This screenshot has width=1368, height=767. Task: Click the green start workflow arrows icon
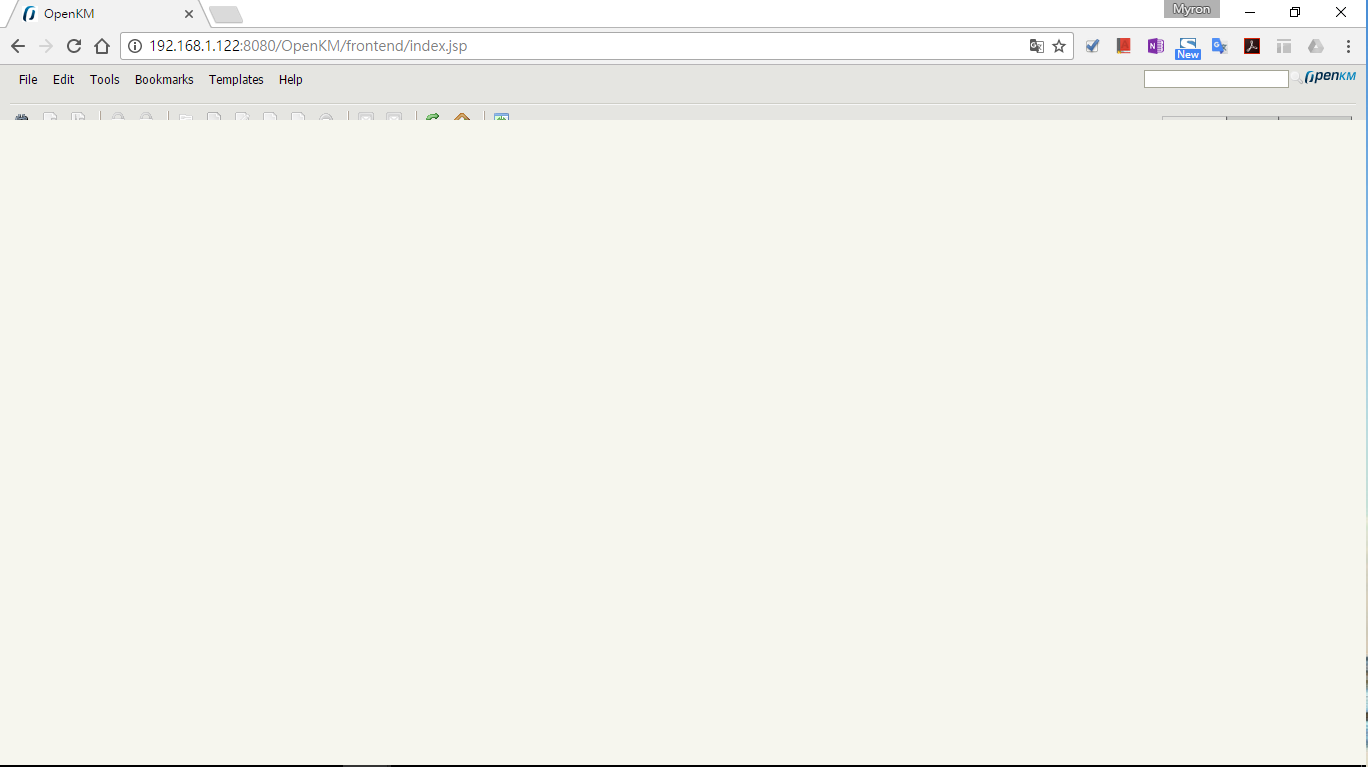pos(432,117)
